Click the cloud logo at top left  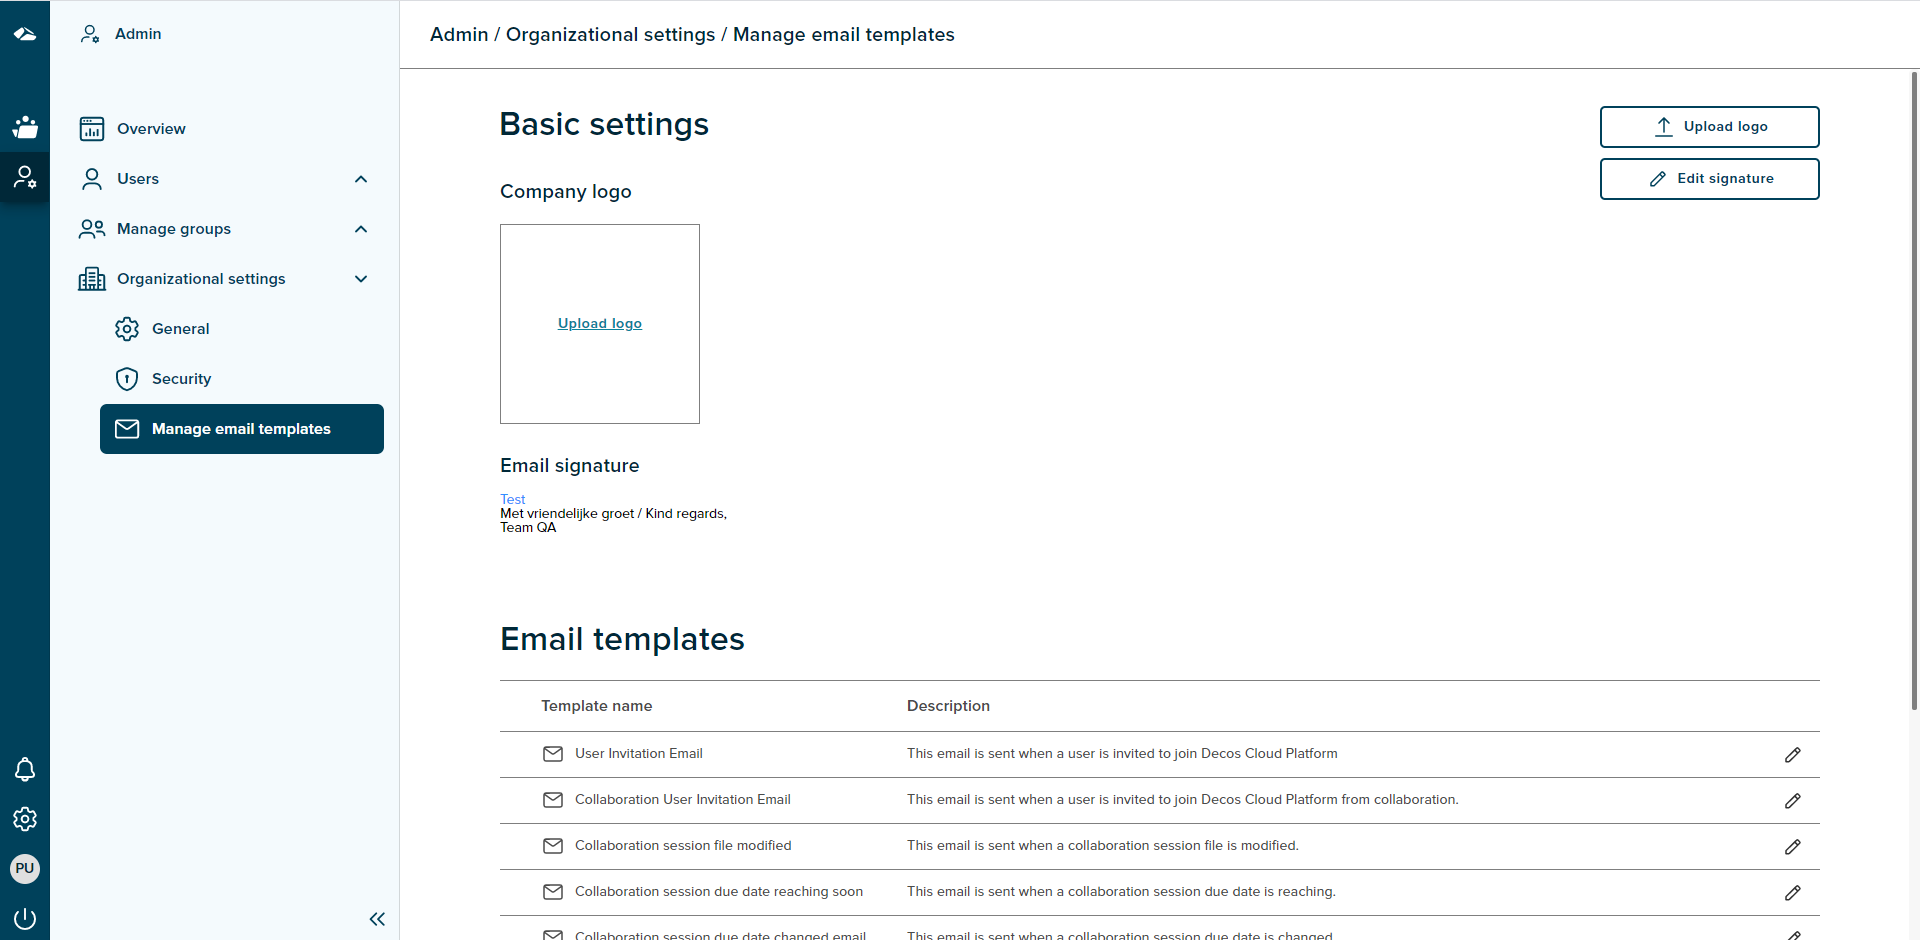tap(25, 34)
